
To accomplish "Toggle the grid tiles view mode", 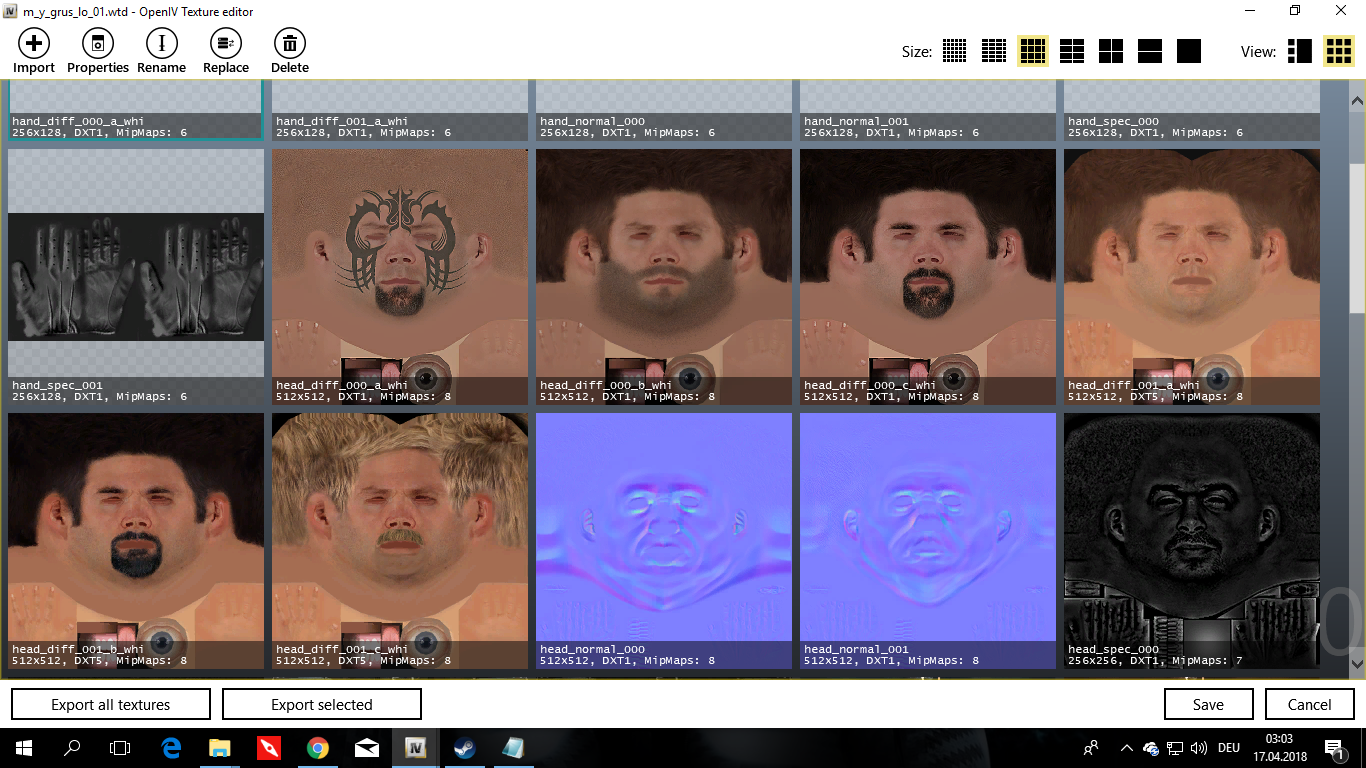I will tap(1338, 51).
